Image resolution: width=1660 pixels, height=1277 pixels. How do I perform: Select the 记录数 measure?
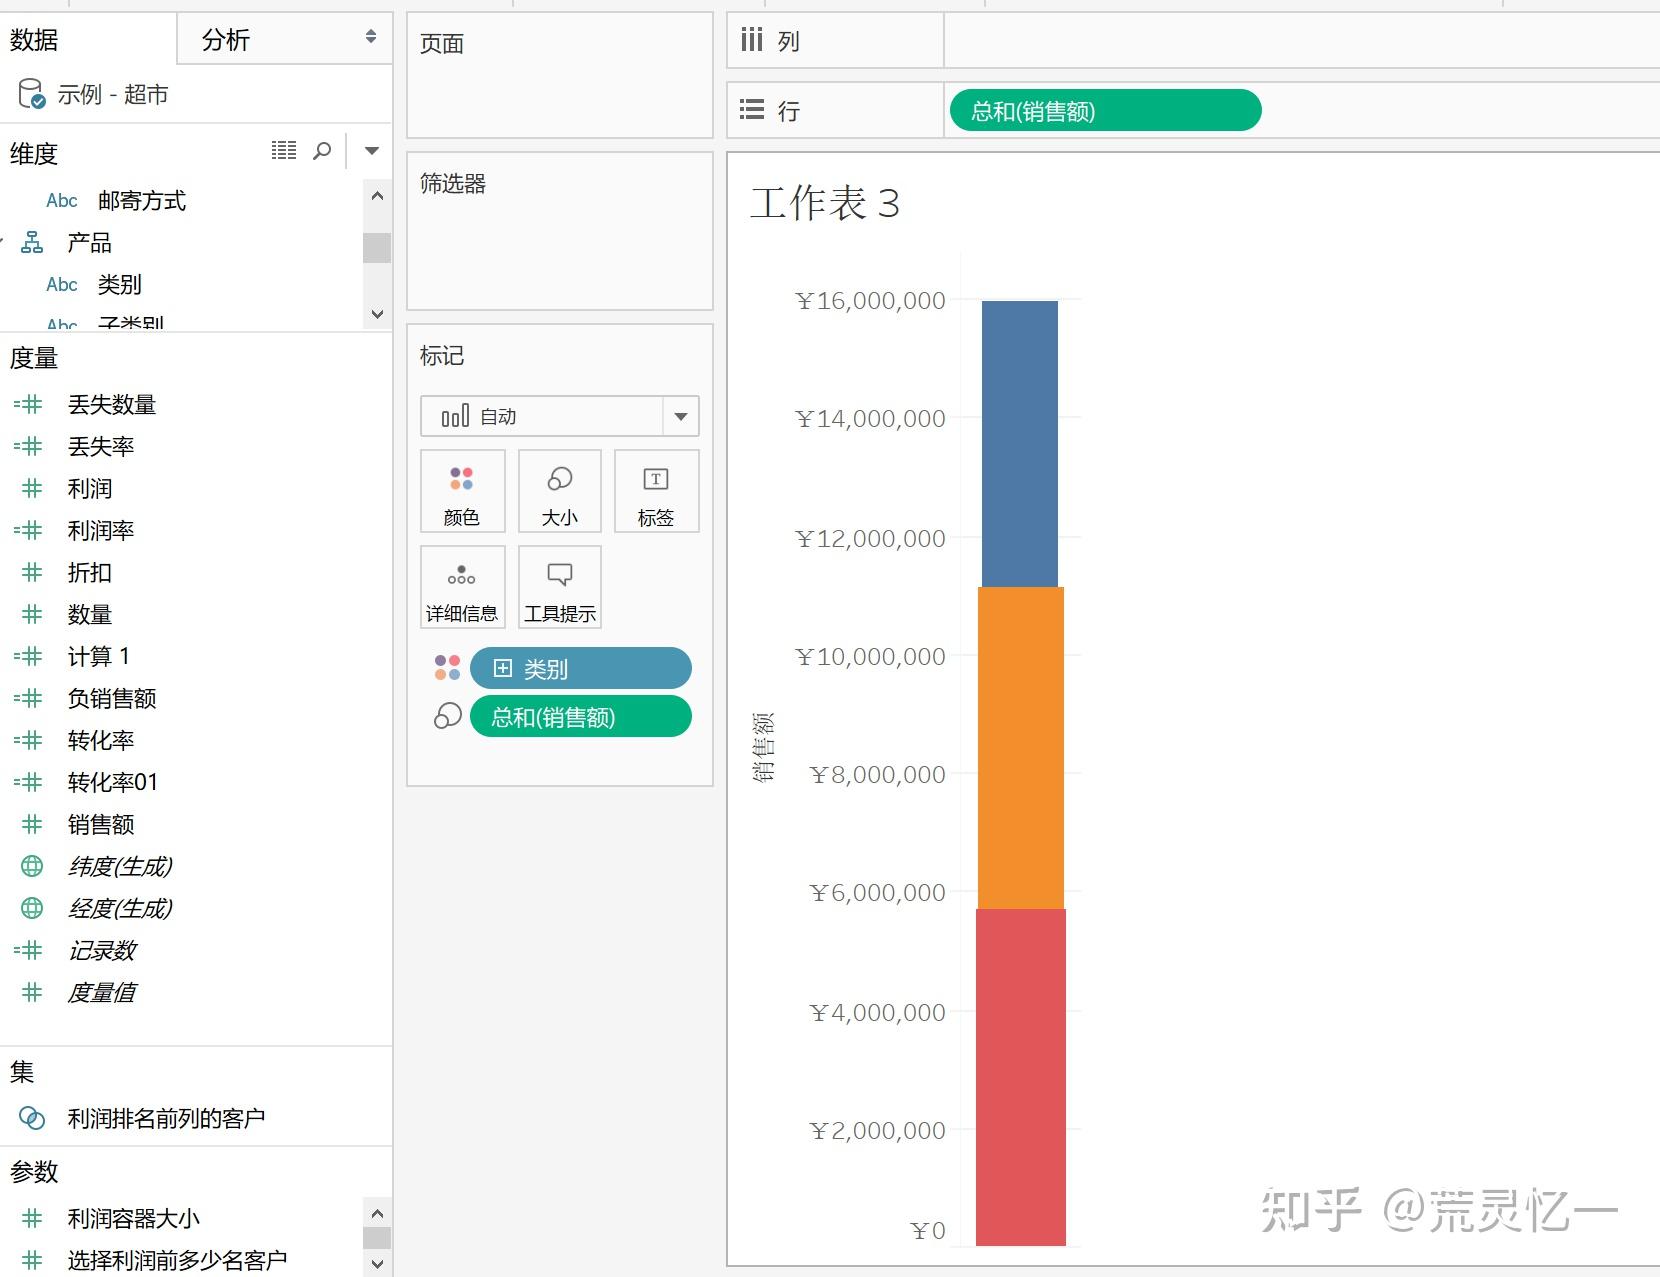tap(102, 951)
